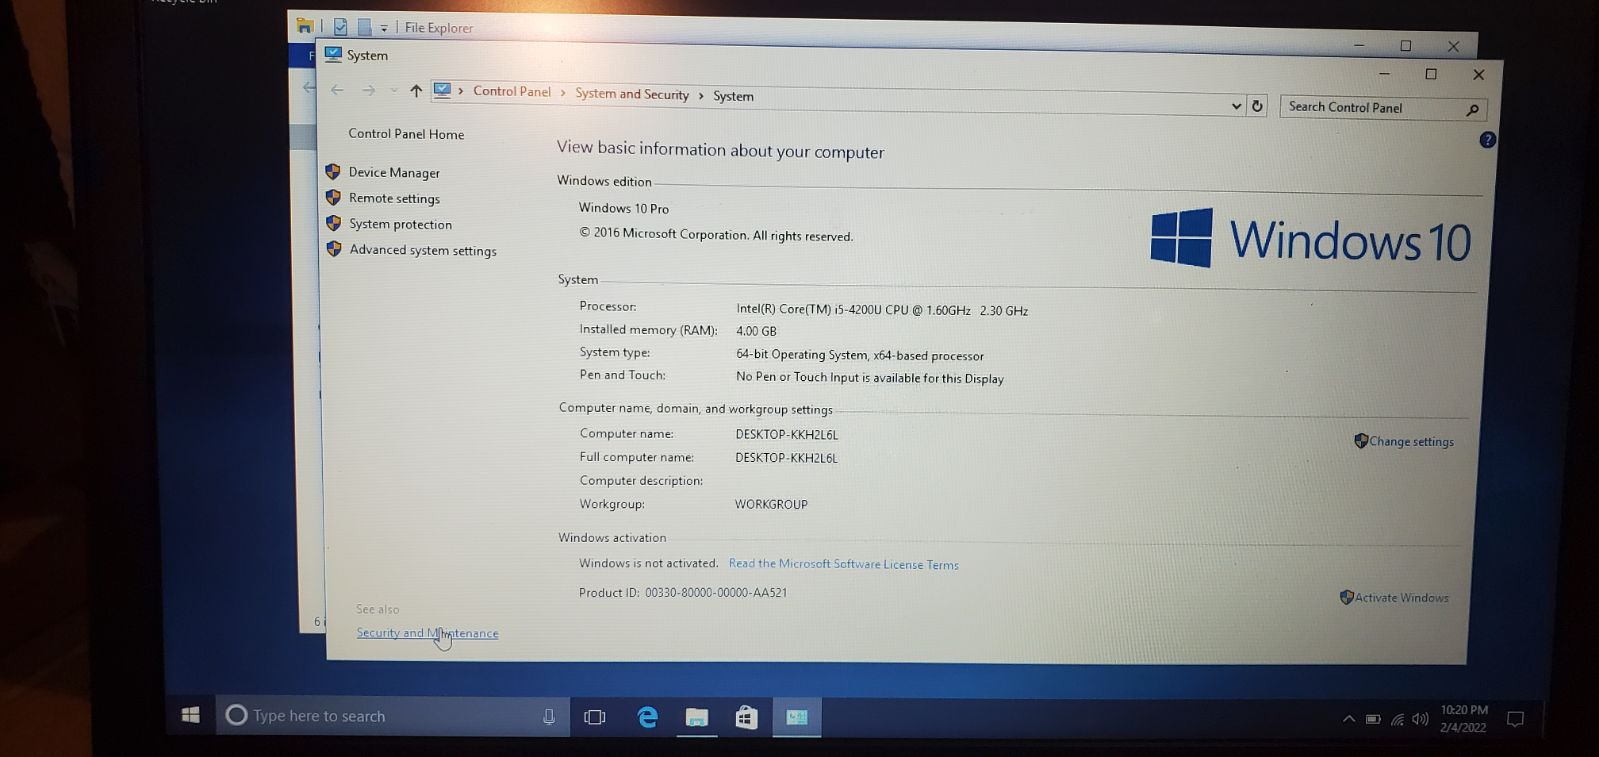This screenshot has height=757, width=1599.
Task: Click the shield icon beside System protection
Action: [334, 223]
